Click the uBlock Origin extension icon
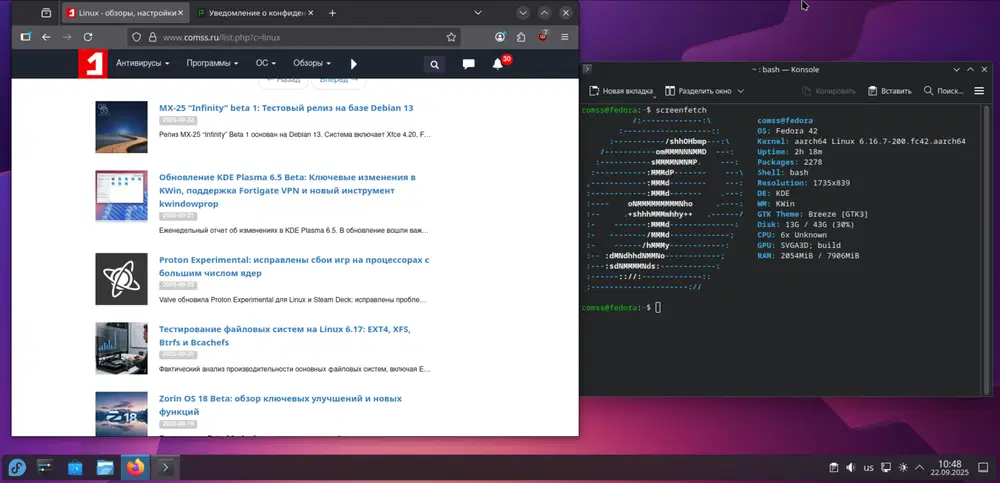 tap(543, 36)
